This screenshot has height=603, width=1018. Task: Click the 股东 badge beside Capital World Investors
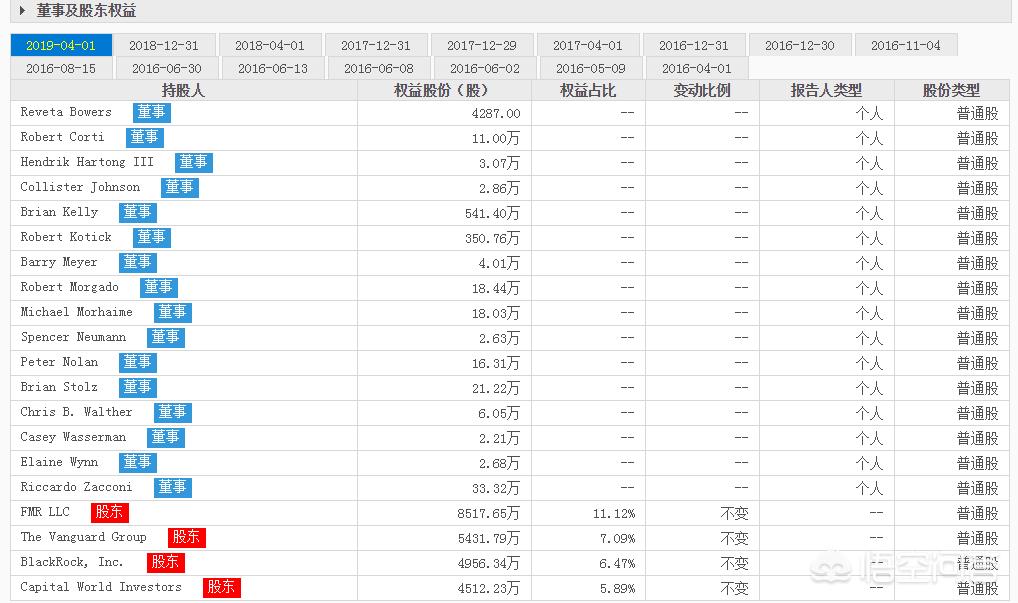(x=221, y=587)
